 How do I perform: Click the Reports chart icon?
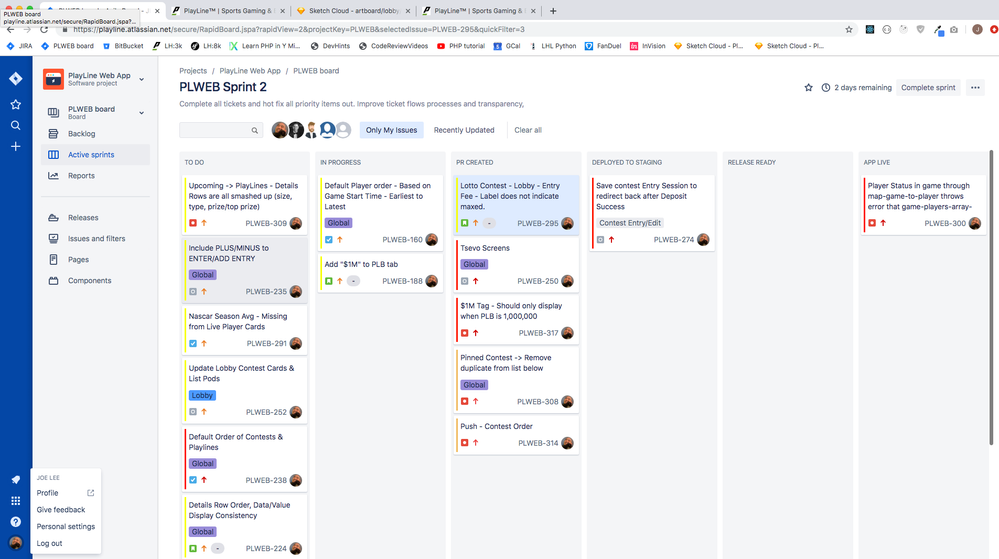54,176
